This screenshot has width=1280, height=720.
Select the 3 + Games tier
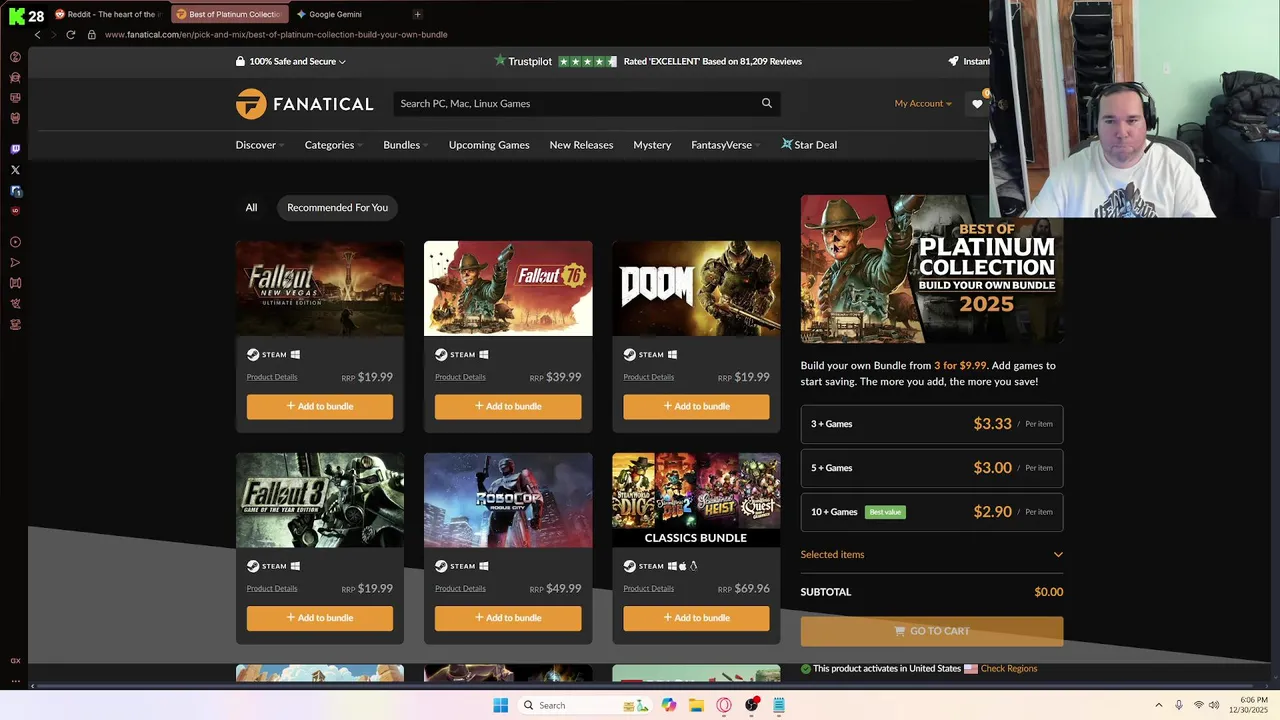(931, 424)
